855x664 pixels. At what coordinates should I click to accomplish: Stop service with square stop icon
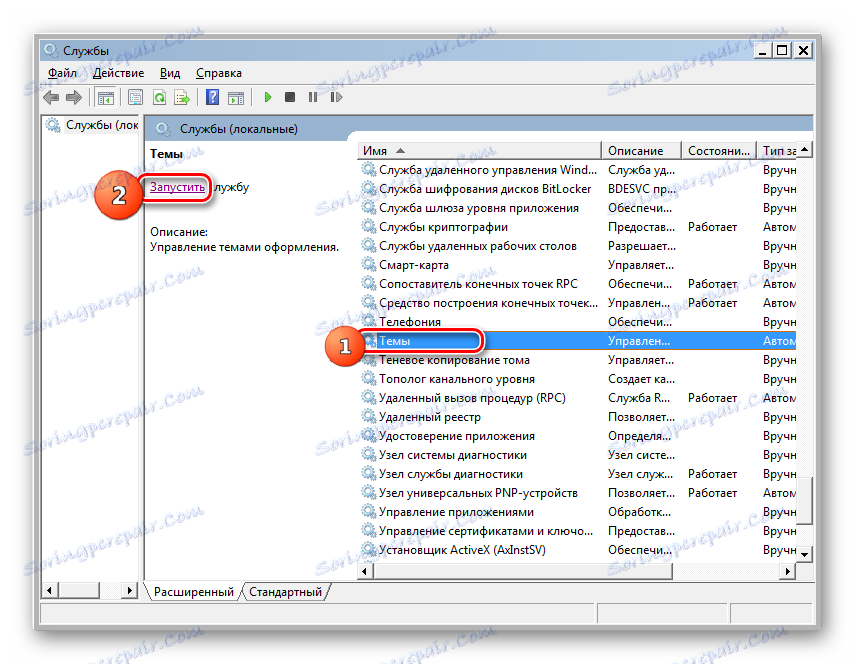click(290, 97)
